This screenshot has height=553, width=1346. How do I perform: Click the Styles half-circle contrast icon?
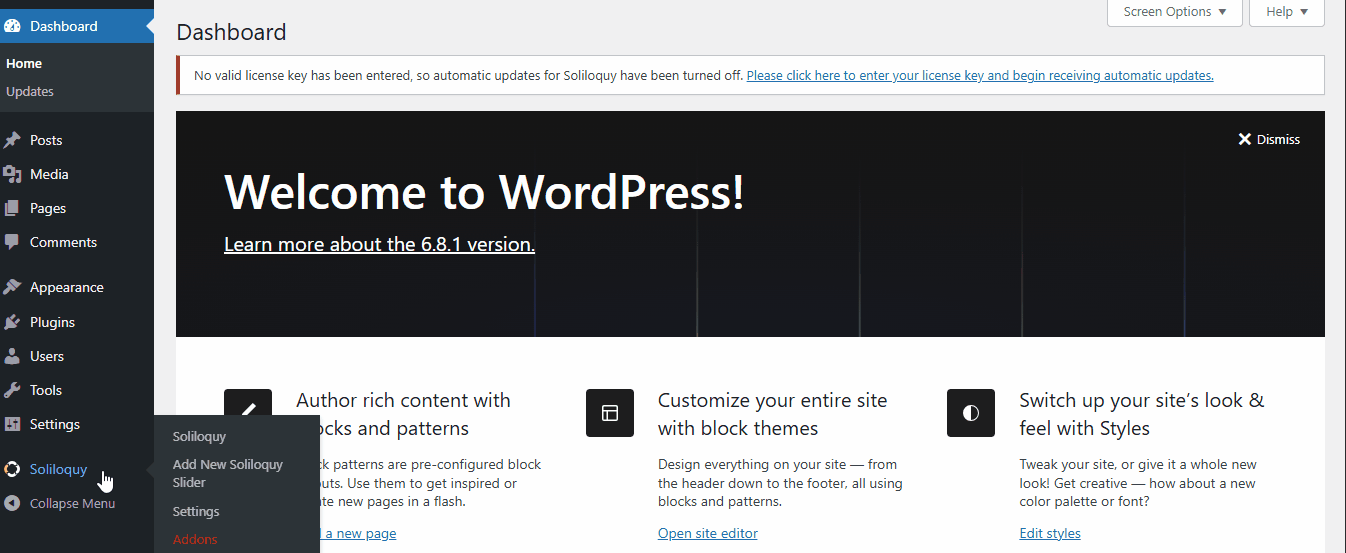tap(971, 413)
